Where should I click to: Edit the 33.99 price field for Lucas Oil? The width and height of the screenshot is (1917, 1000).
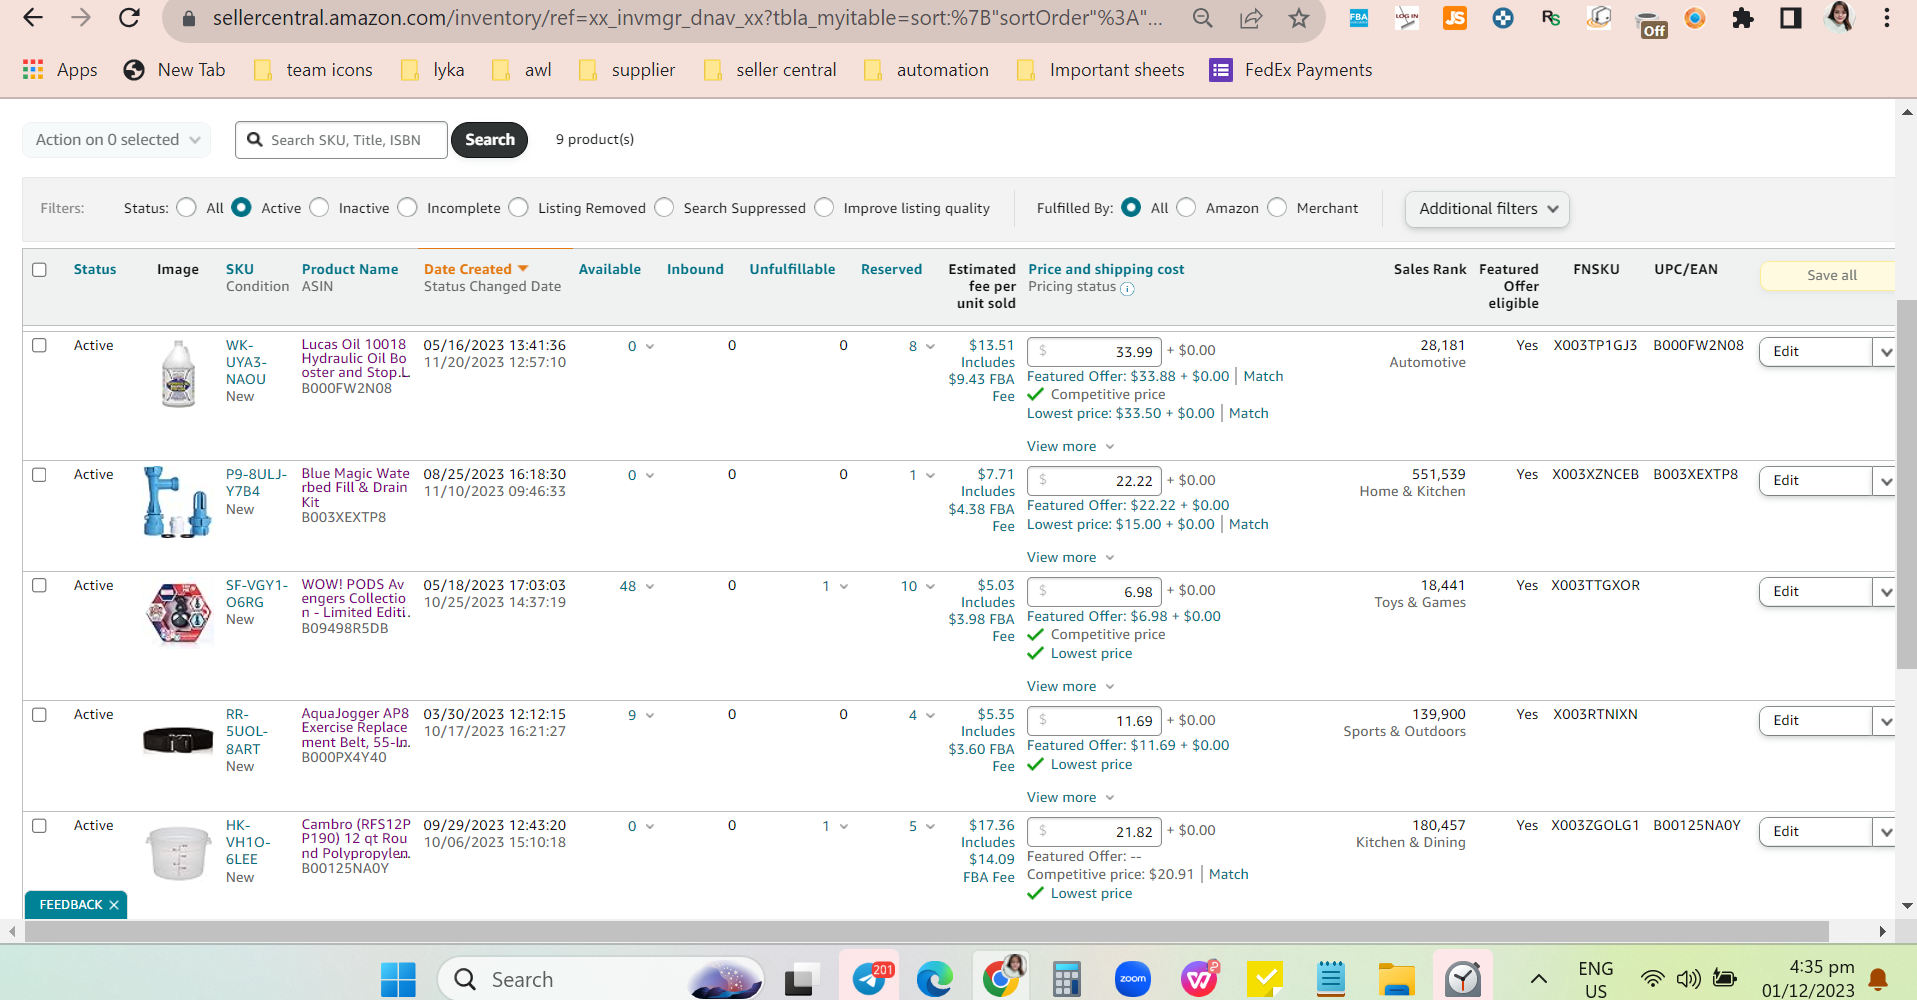[1094, 352]
